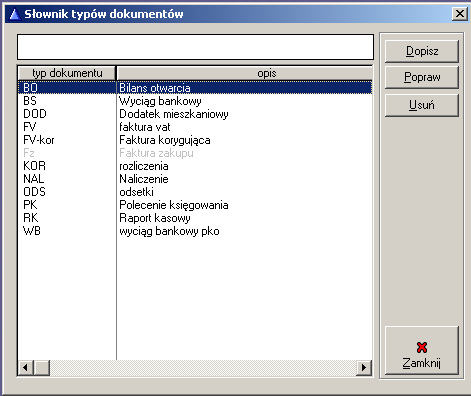Select the 'NAL' document type cell

(x=67, y=179)
